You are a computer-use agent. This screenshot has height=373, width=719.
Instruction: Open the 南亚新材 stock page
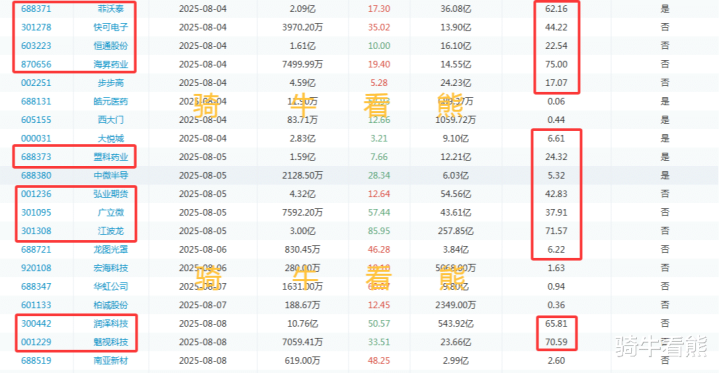pos(111,361)
